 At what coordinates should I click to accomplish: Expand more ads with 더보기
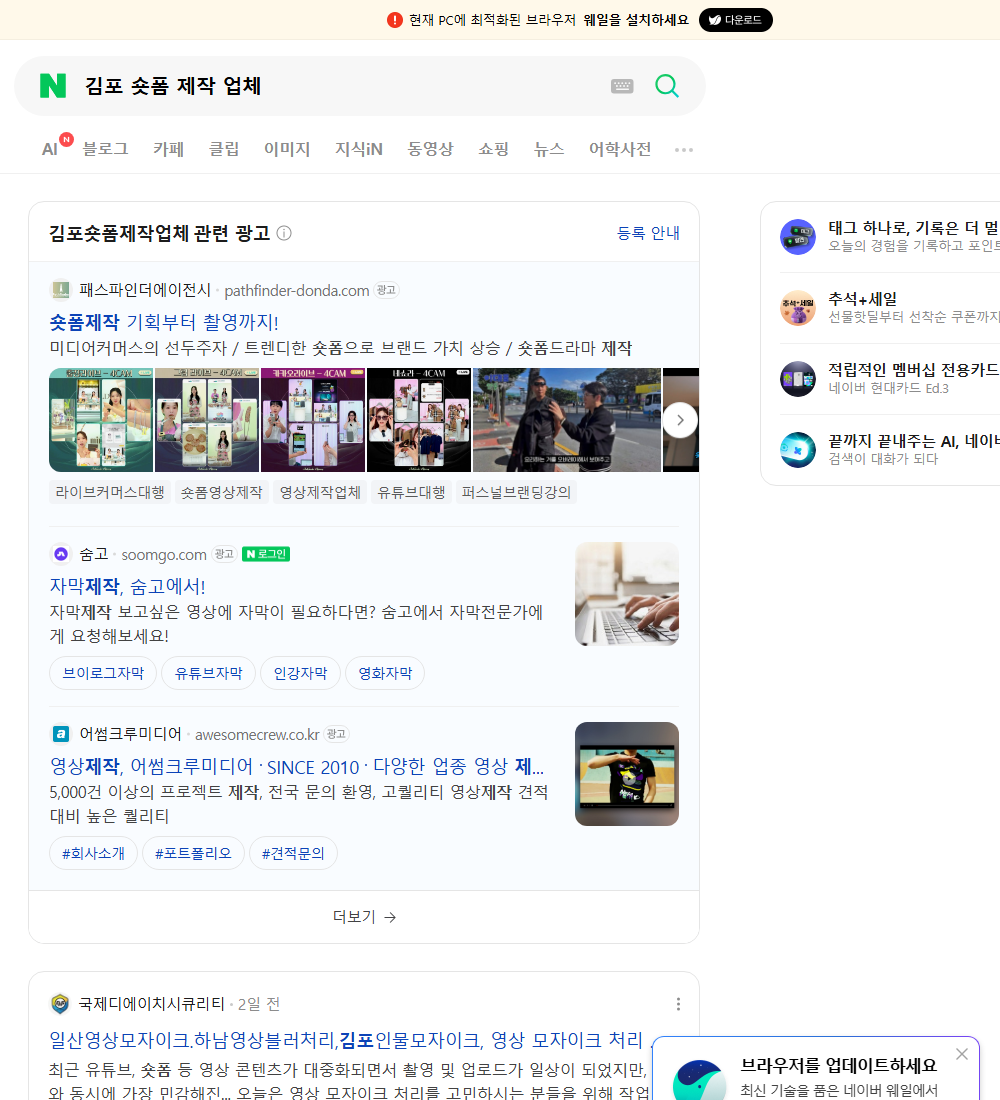pyautogui.click(x=364, y=917)
